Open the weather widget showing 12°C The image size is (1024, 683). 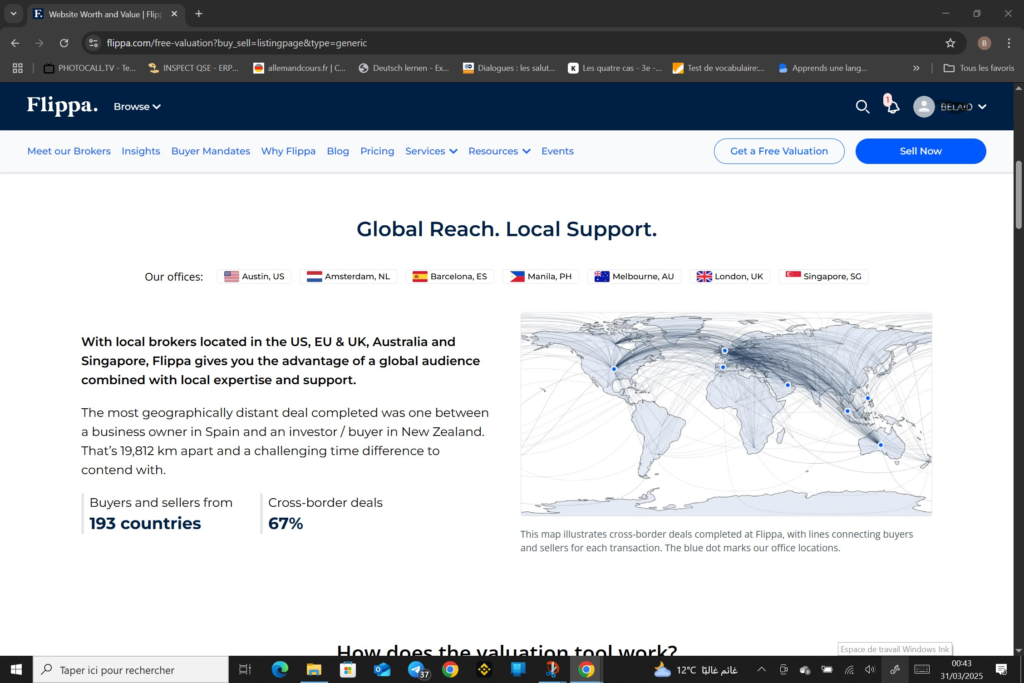(696, 669)
